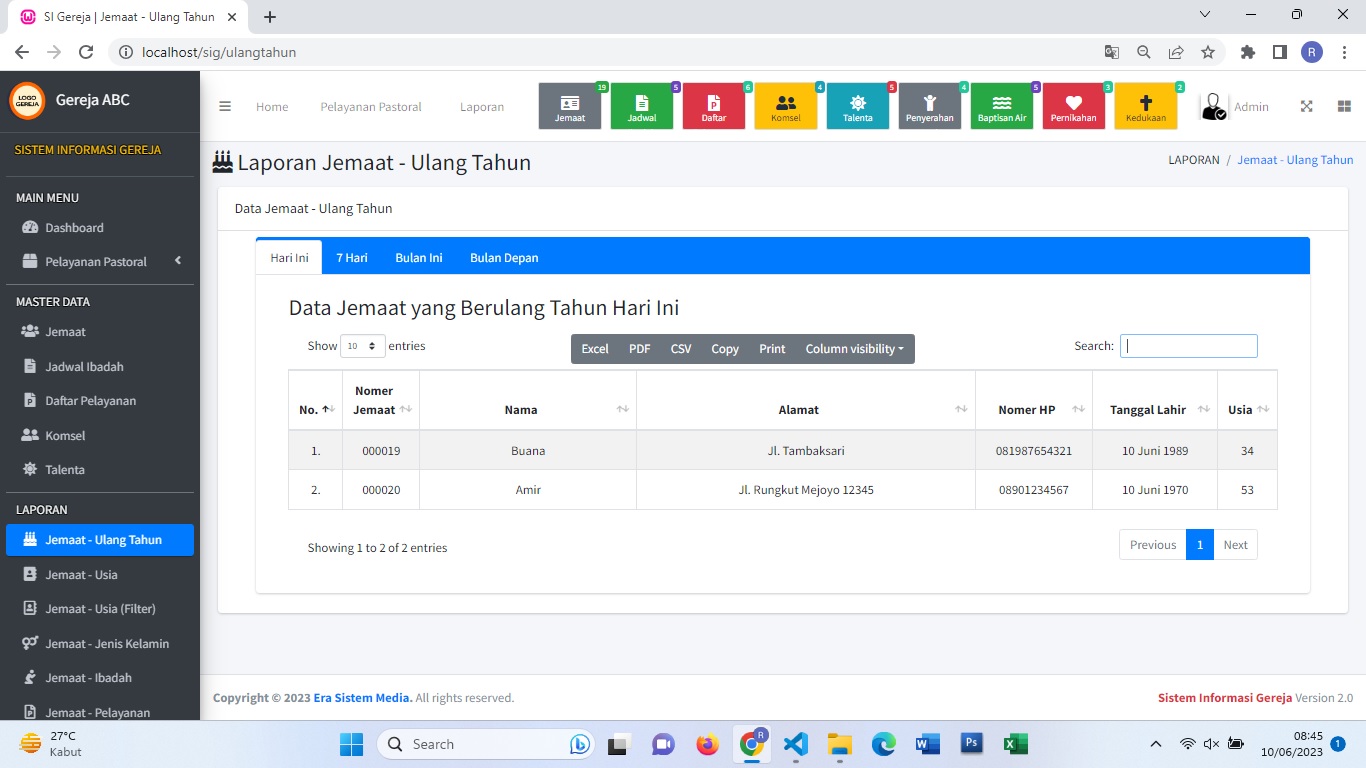Click the Talenta gear shortcut tile
This screenshot has height=768, width=1366.
(x=858, y=106)
